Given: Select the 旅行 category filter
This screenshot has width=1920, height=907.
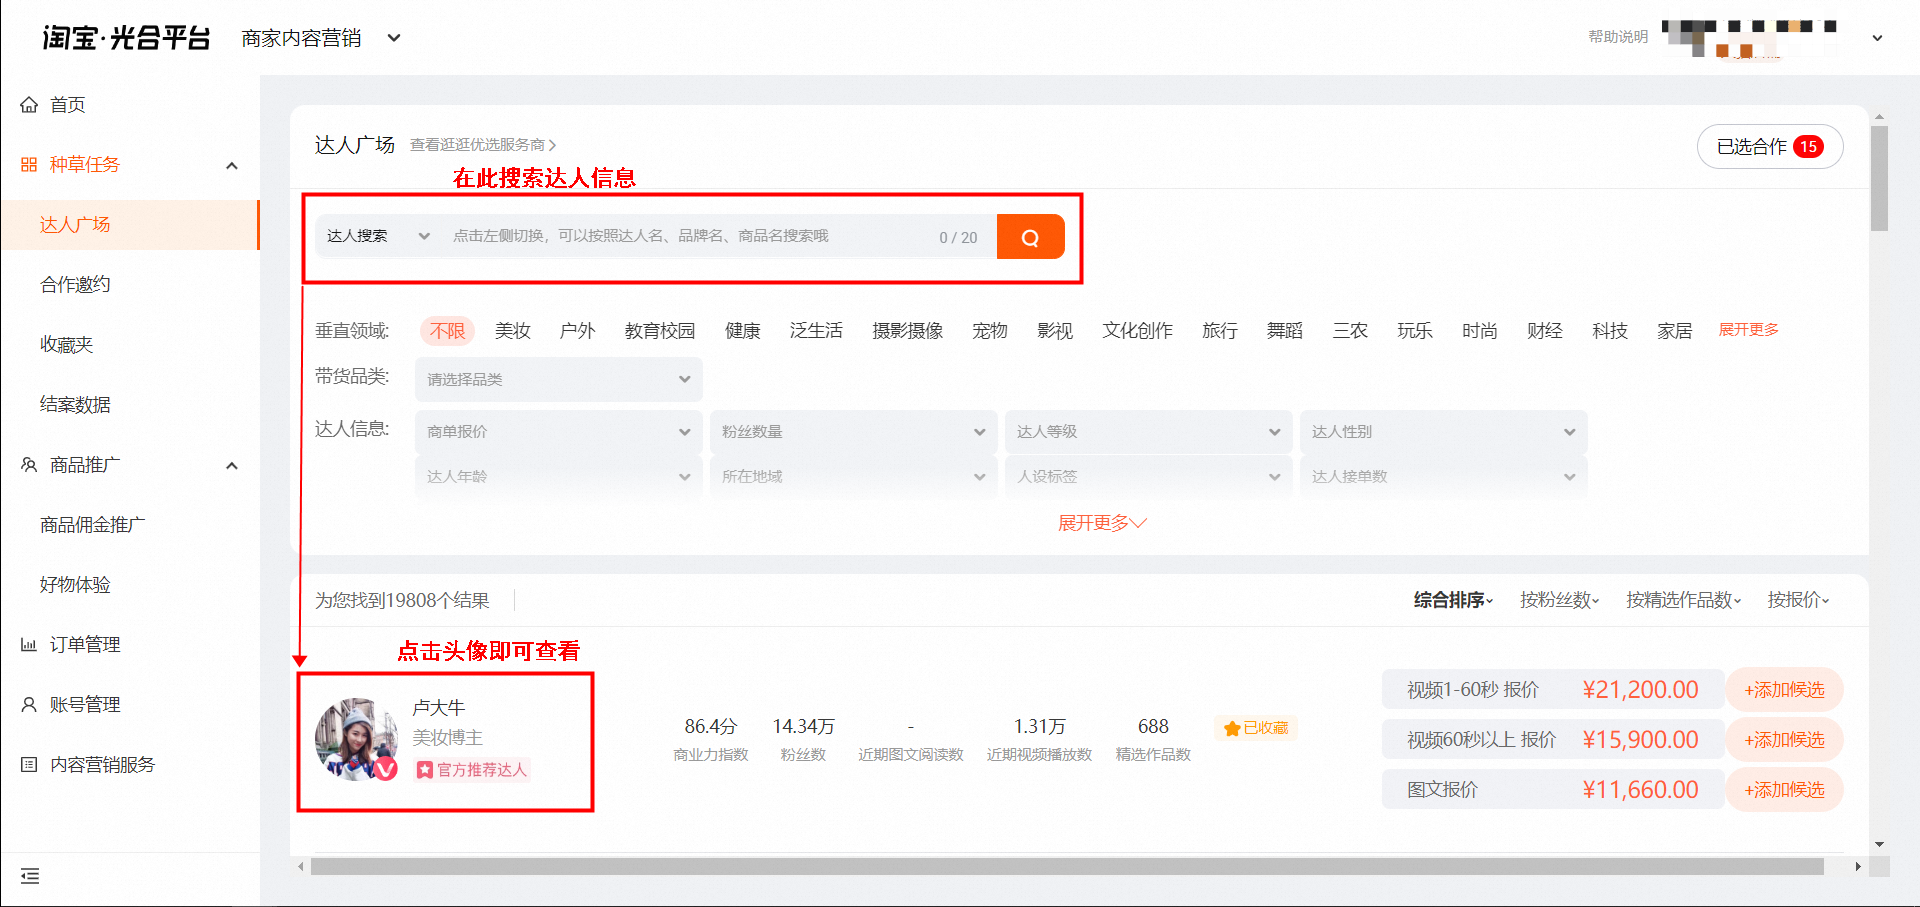Looking at the screenshot, I should click(1219, 331).
